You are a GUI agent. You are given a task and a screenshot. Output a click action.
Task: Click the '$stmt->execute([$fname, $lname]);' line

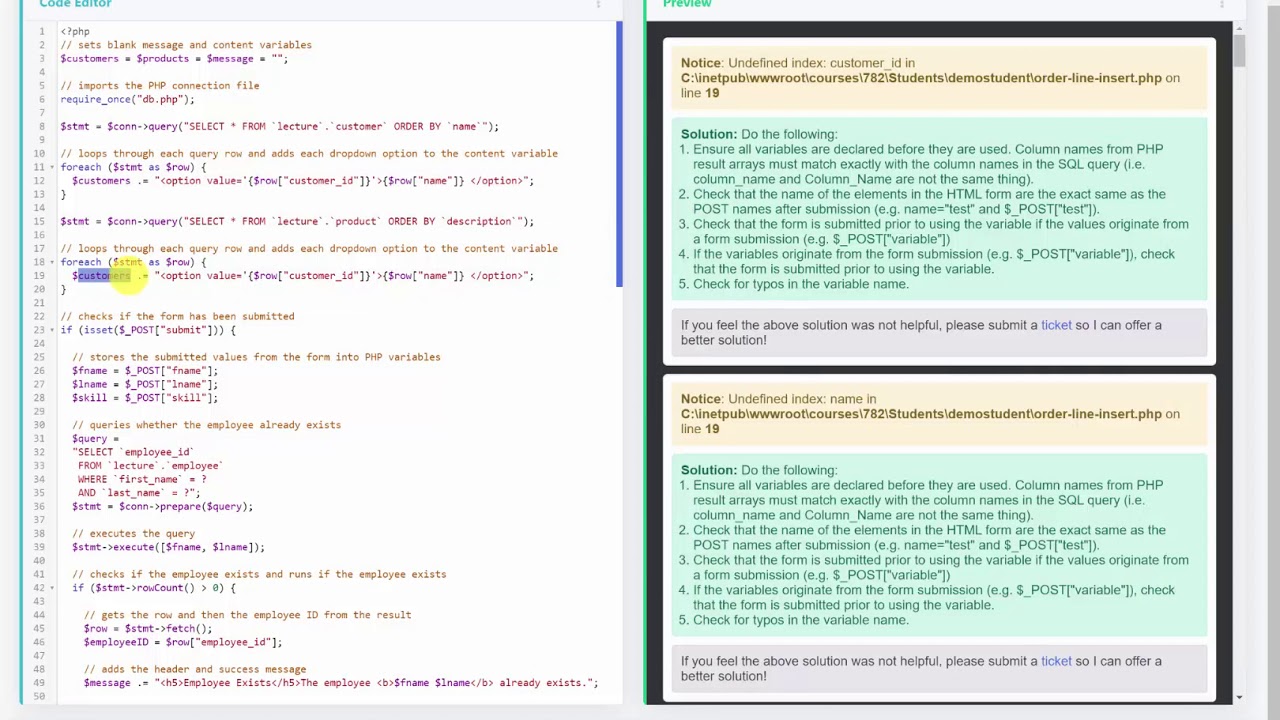168,547
